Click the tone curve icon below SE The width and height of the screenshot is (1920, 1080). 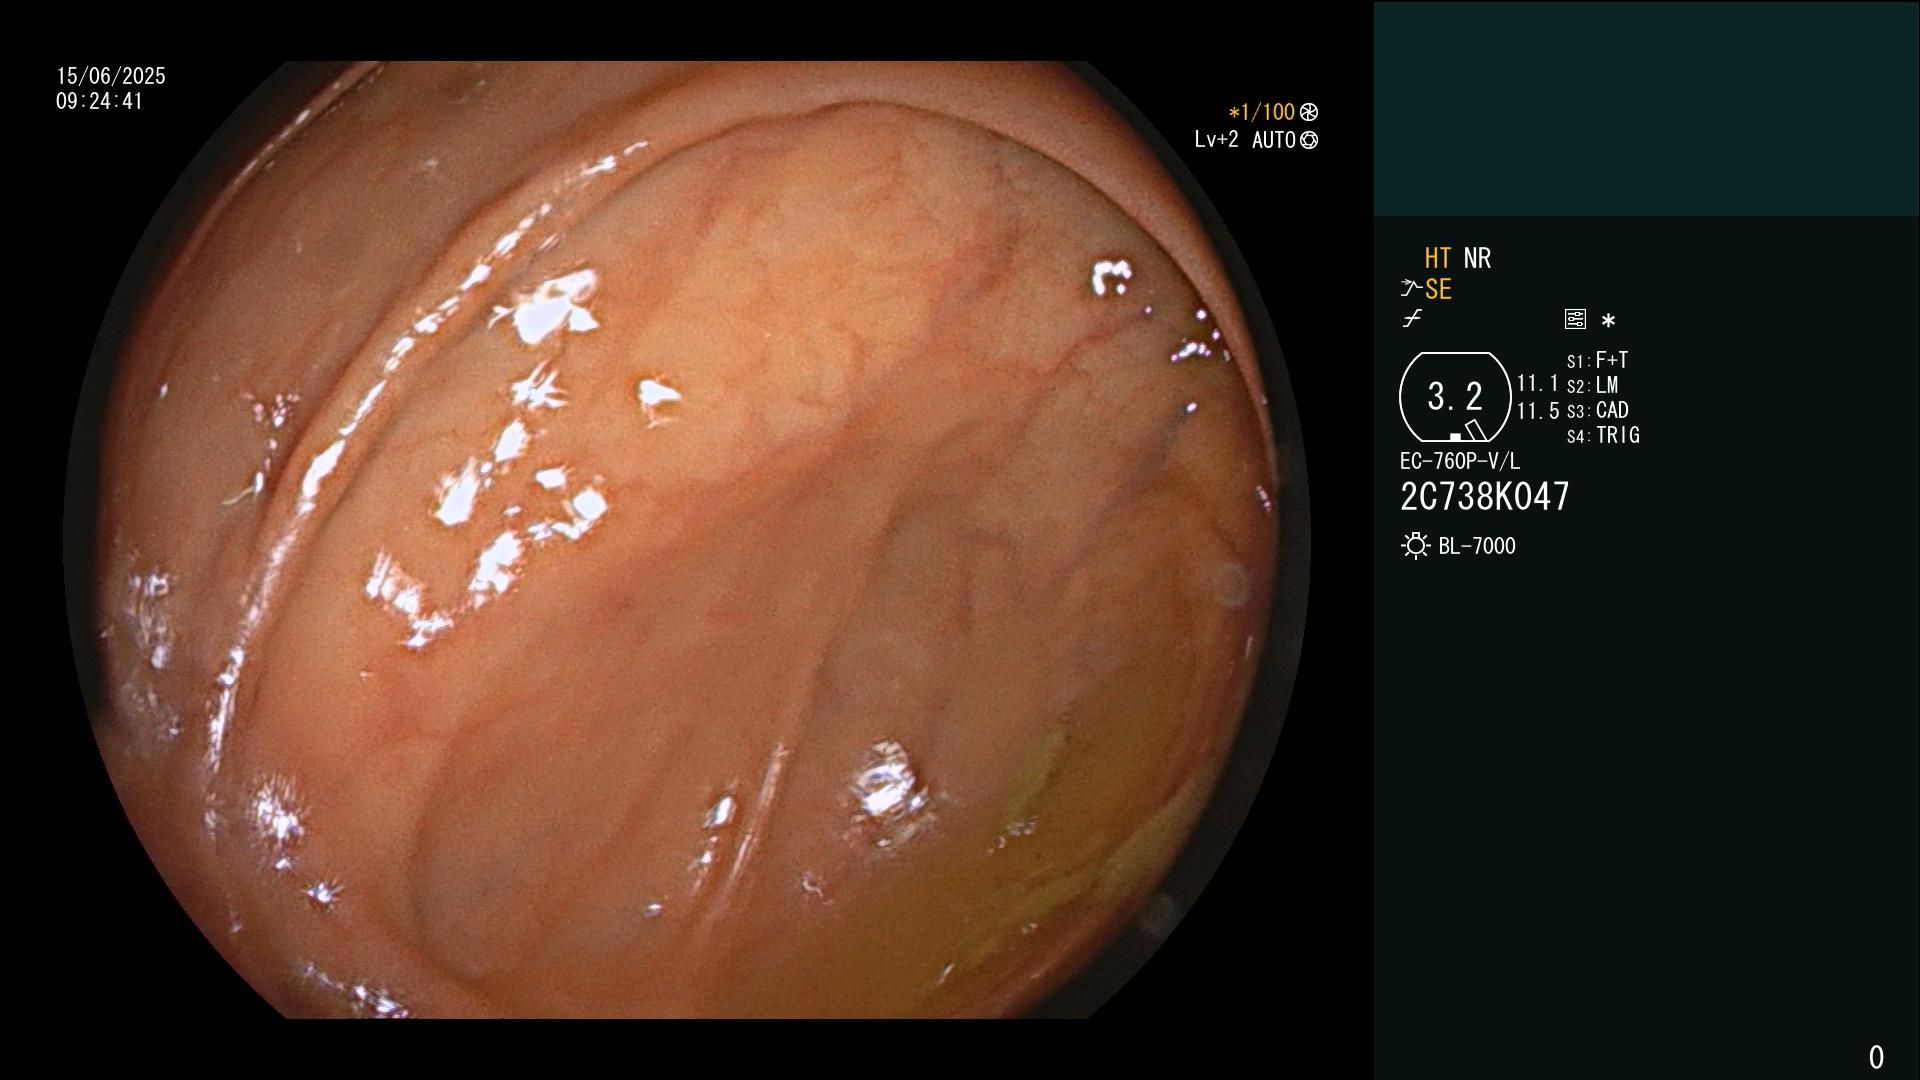tap(1412, 319)
